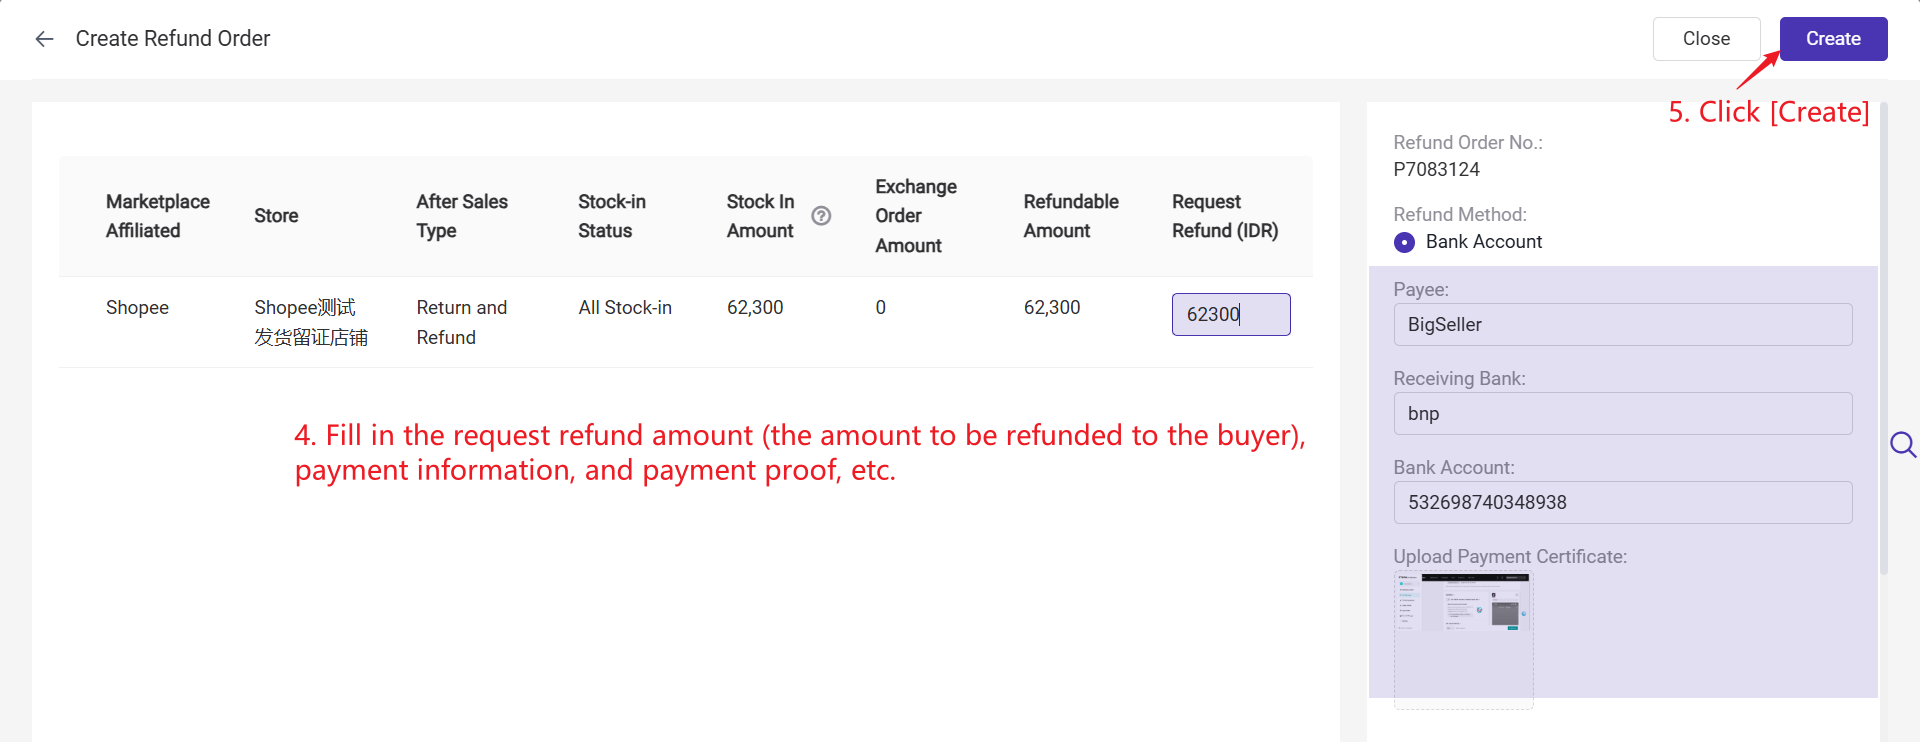This screenshot has width=1920, height=742.
Task: Click the Exchange Order Amount header
Action: (915, 216)
